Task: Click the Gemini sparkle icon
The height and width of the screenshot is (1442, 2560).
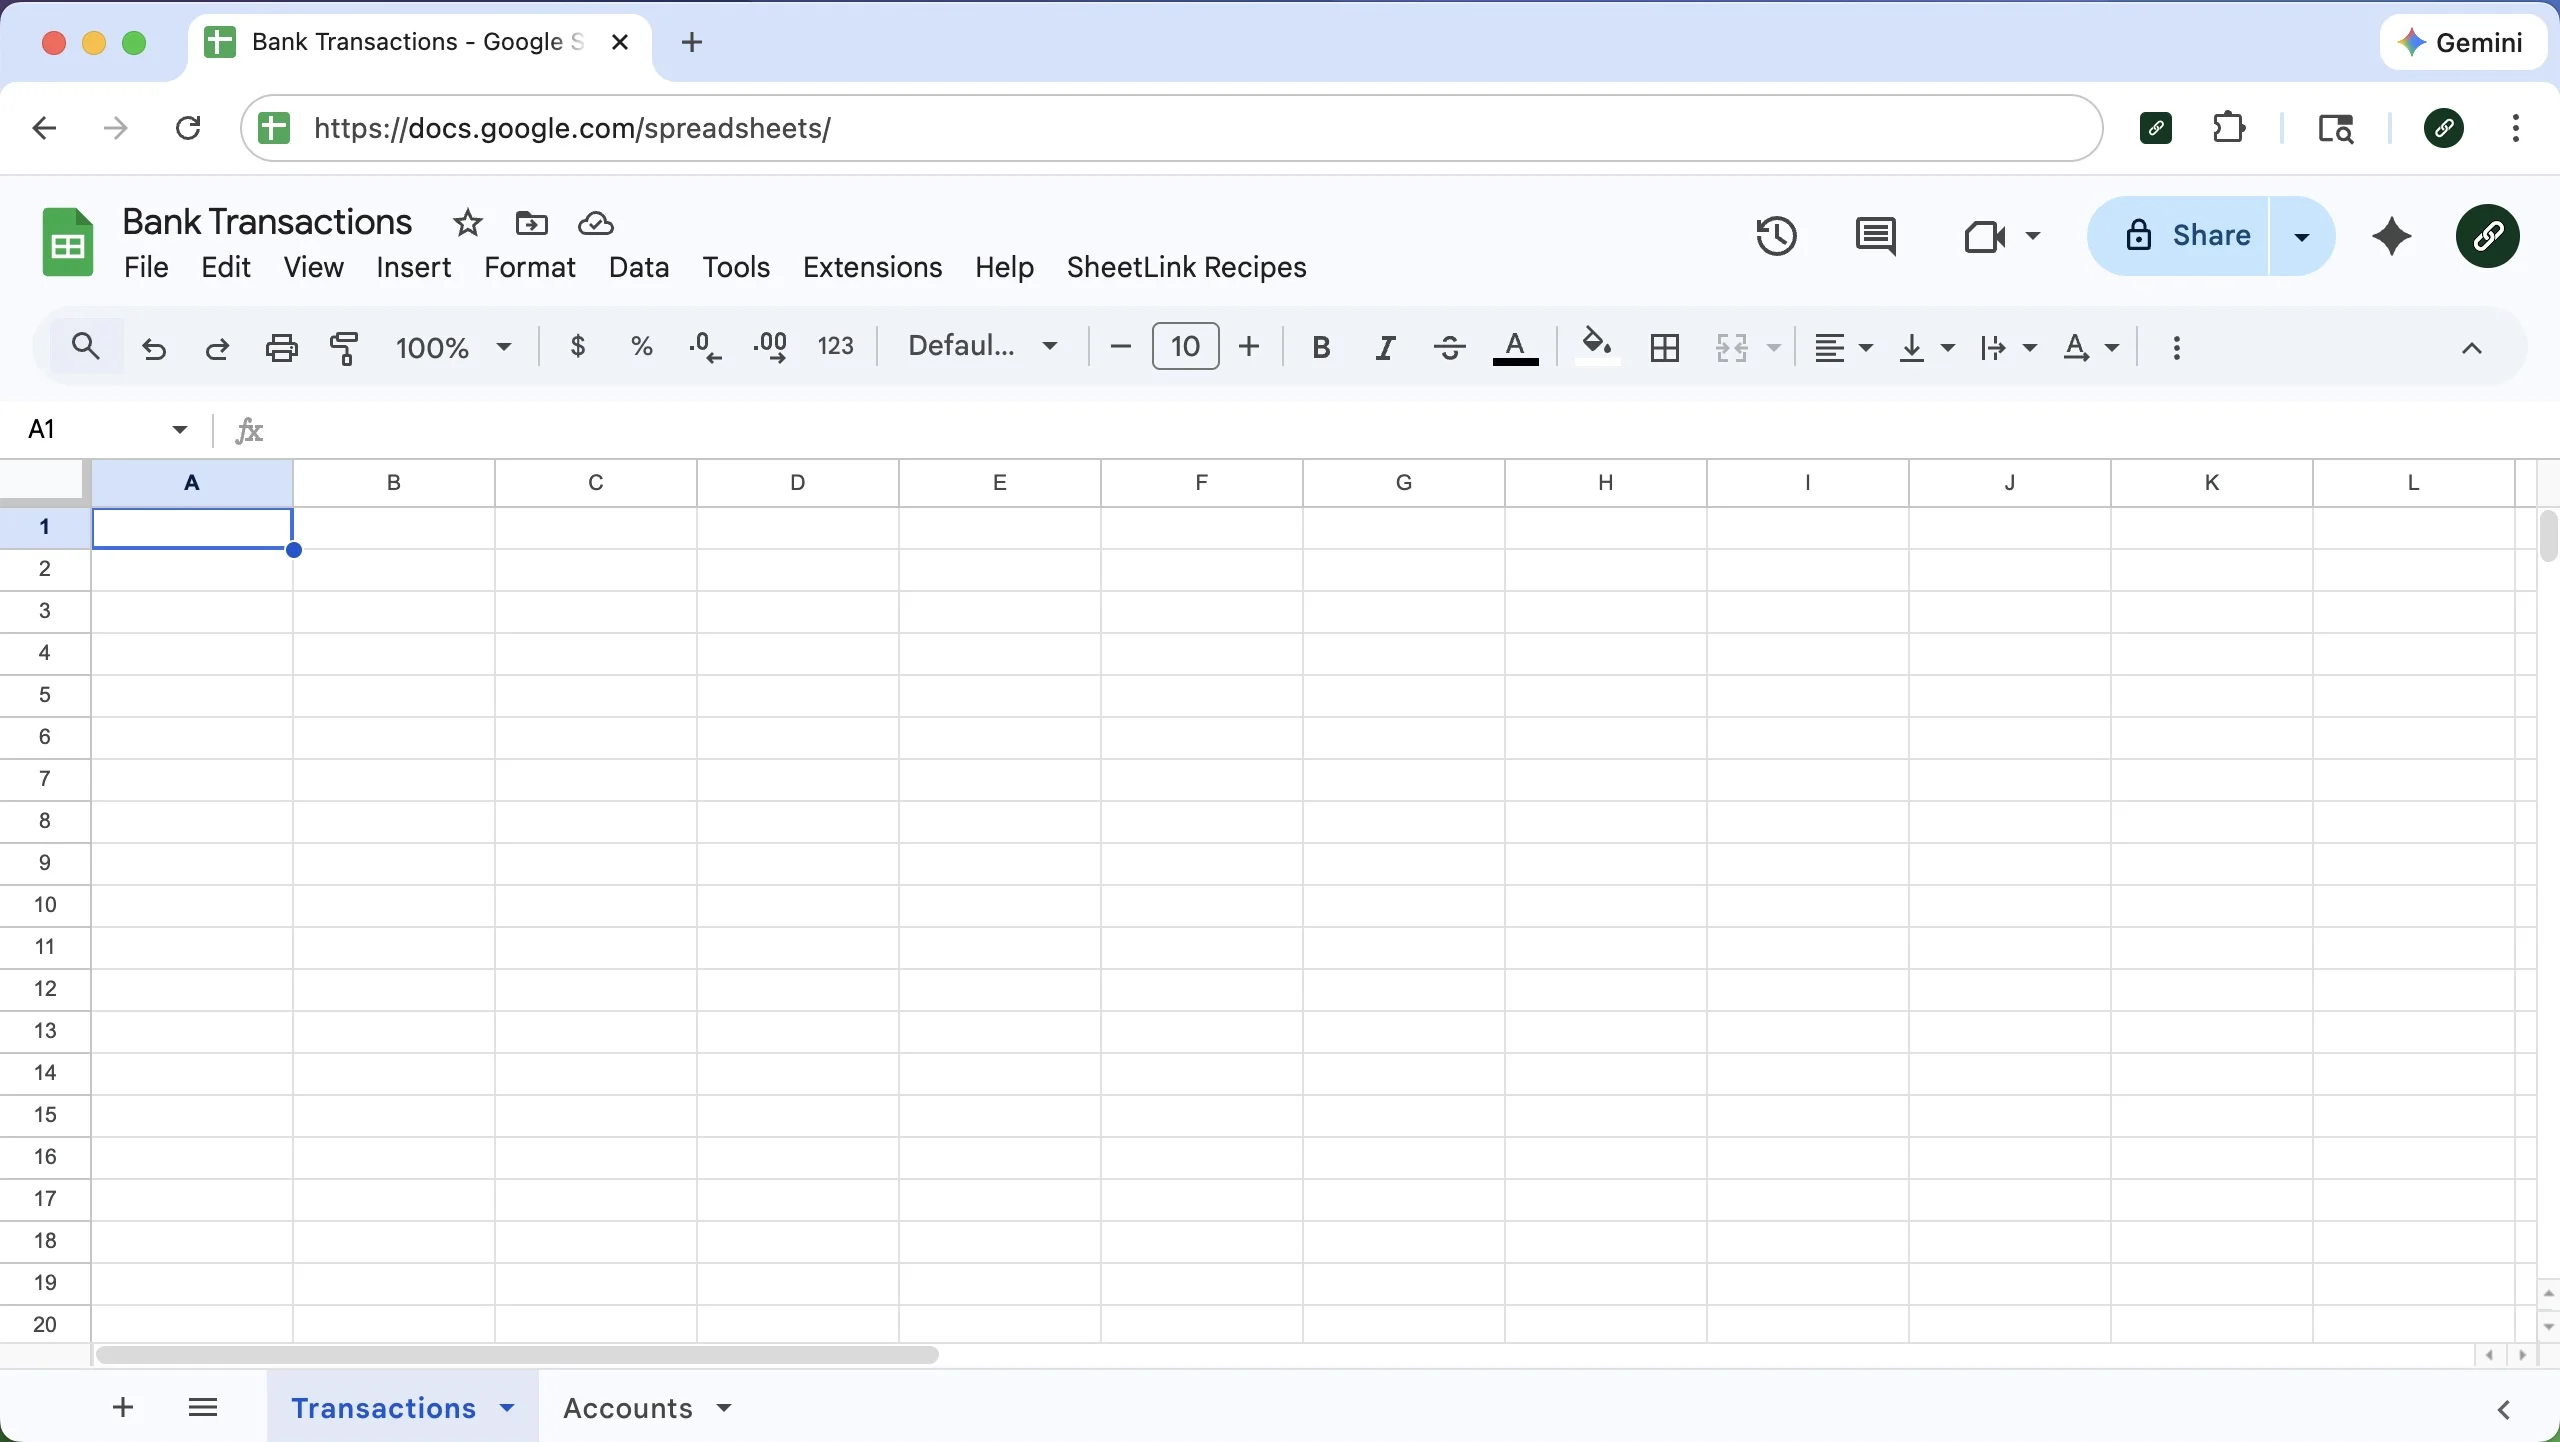Action: click(x=2393, y=237)
